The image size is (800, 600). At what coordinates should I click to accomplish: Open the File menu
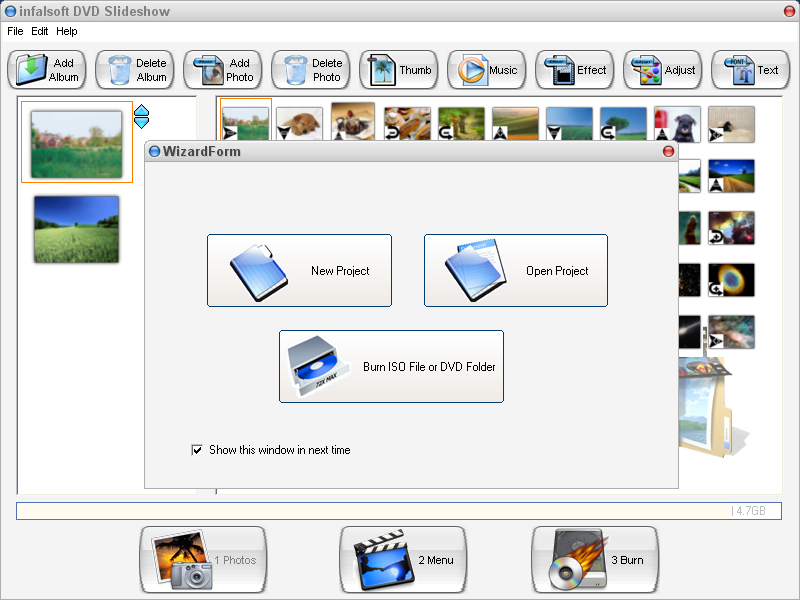coord(15,31)
